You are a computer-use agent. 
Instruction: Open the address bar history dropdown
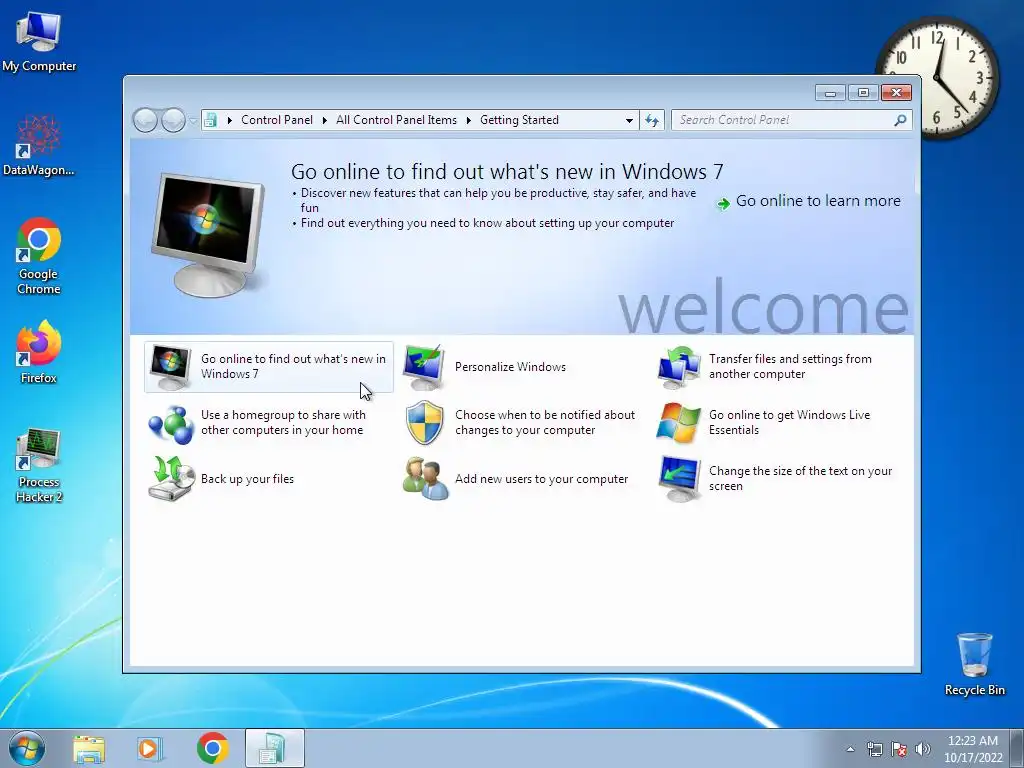tap(629, 120)
